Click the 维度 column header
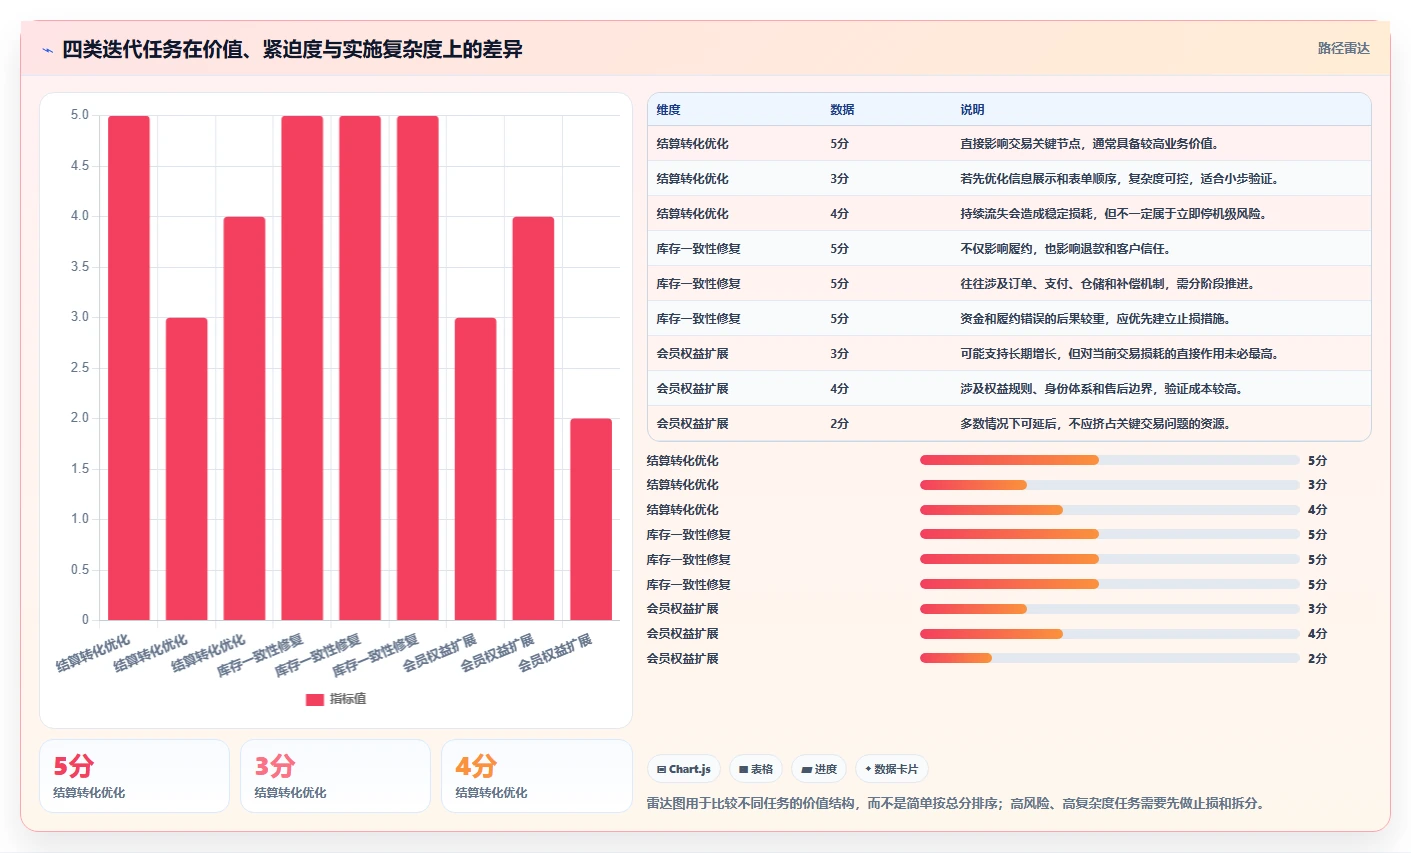Image resolution: width=1411 pixels, height=853 pixels. coord(669,110)
